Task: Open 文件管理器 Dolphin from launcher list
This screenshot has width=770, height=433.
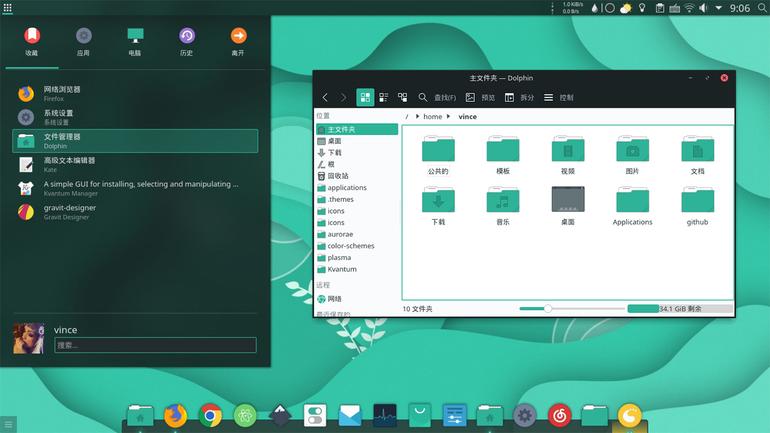Action: (x=135, y=141)
